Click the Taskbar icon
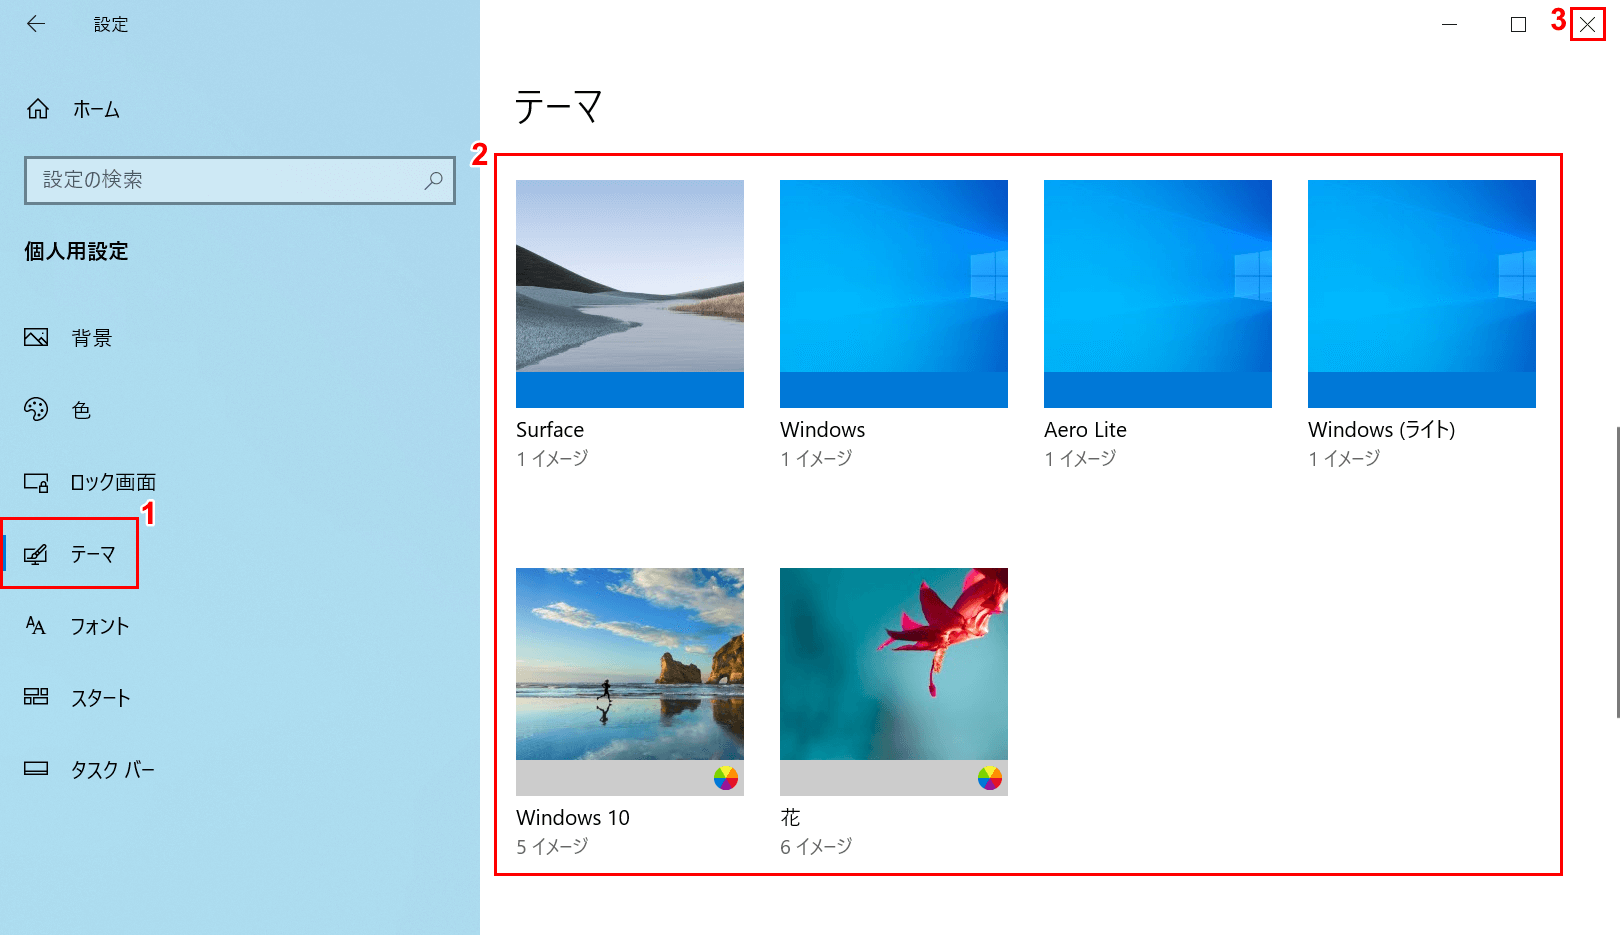This screenshot has width=1623, height=935. tap(36, 769)
